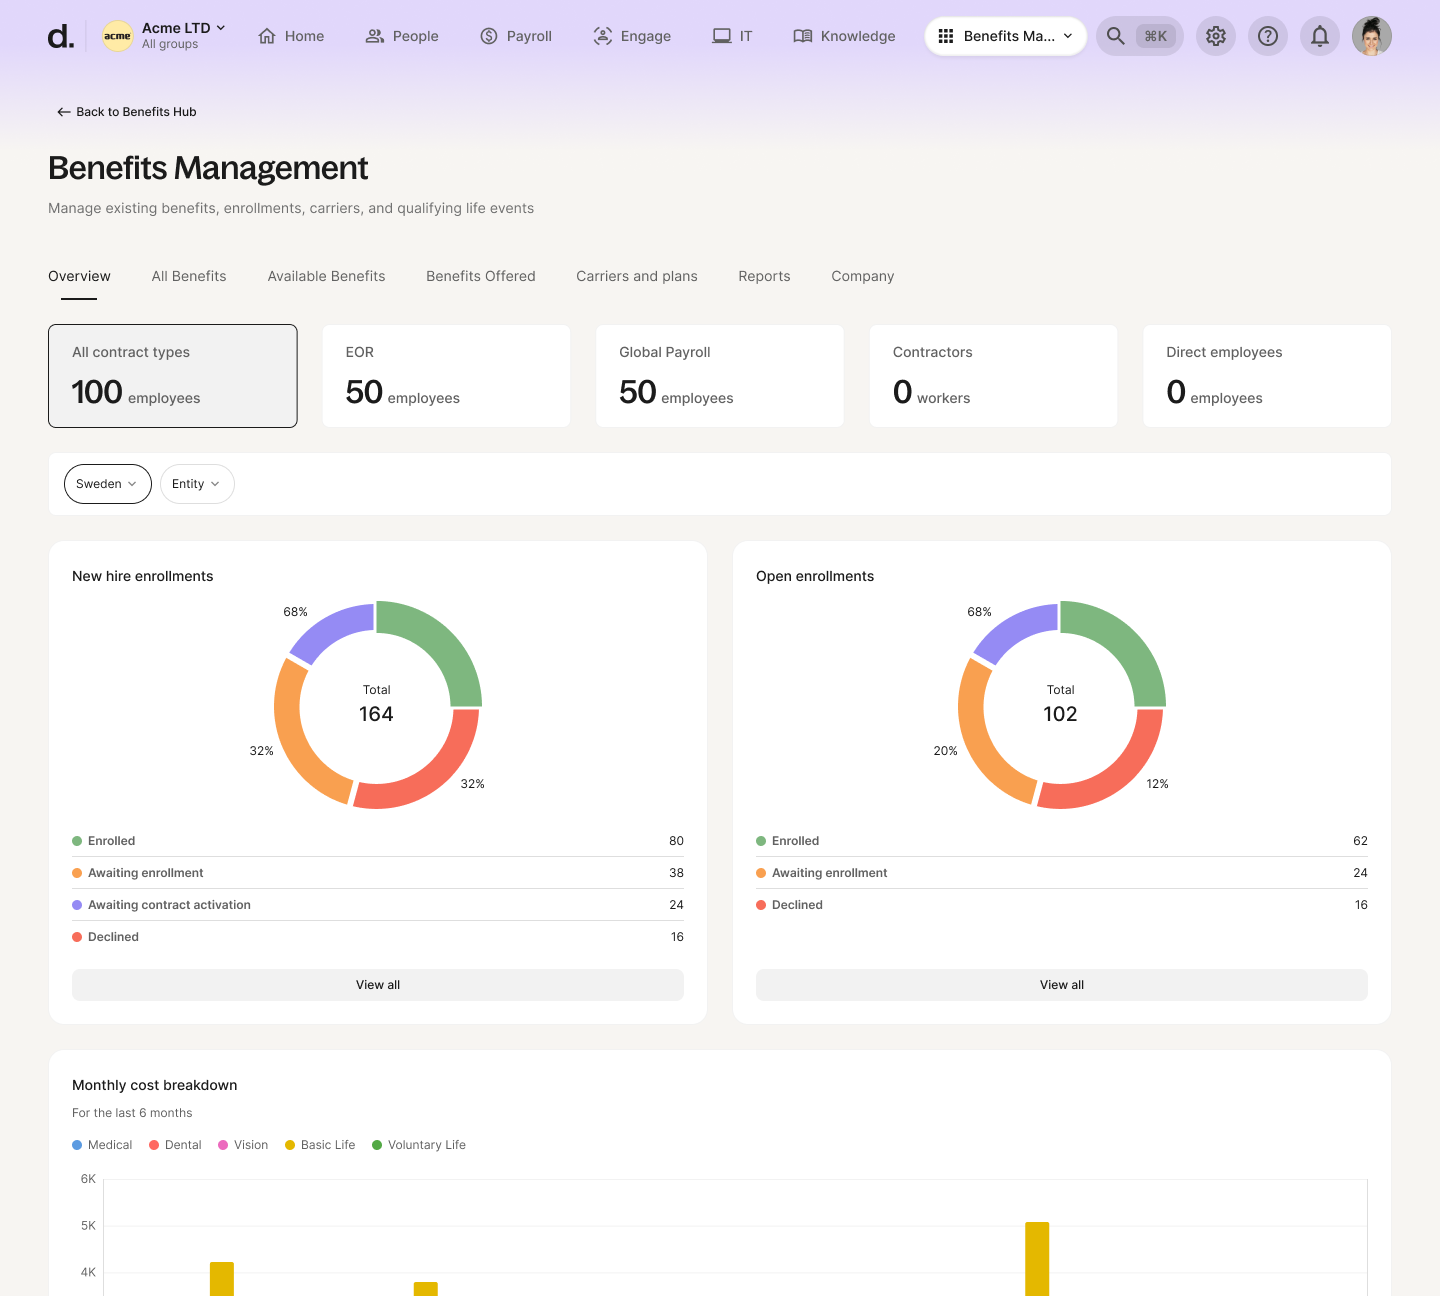Viewport: 1440px width, 1296px height.
Task: Click the apps grid icon
Action: (x=946, y=36)
